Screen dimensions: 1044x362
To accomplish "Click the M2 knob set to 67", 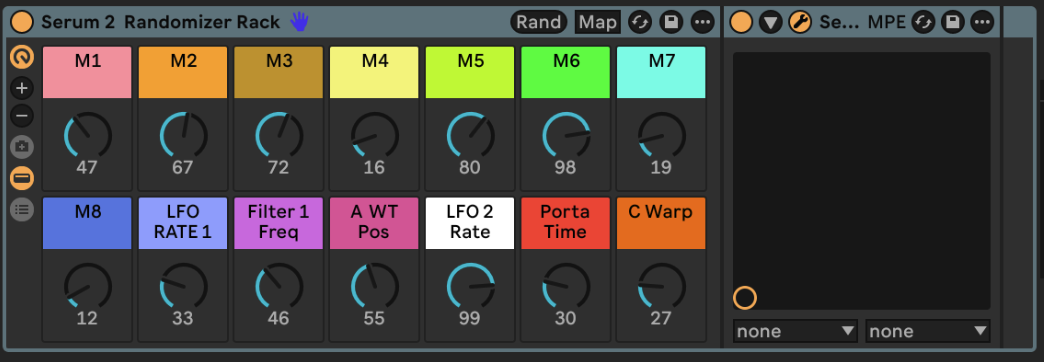I will coord(183,135).
